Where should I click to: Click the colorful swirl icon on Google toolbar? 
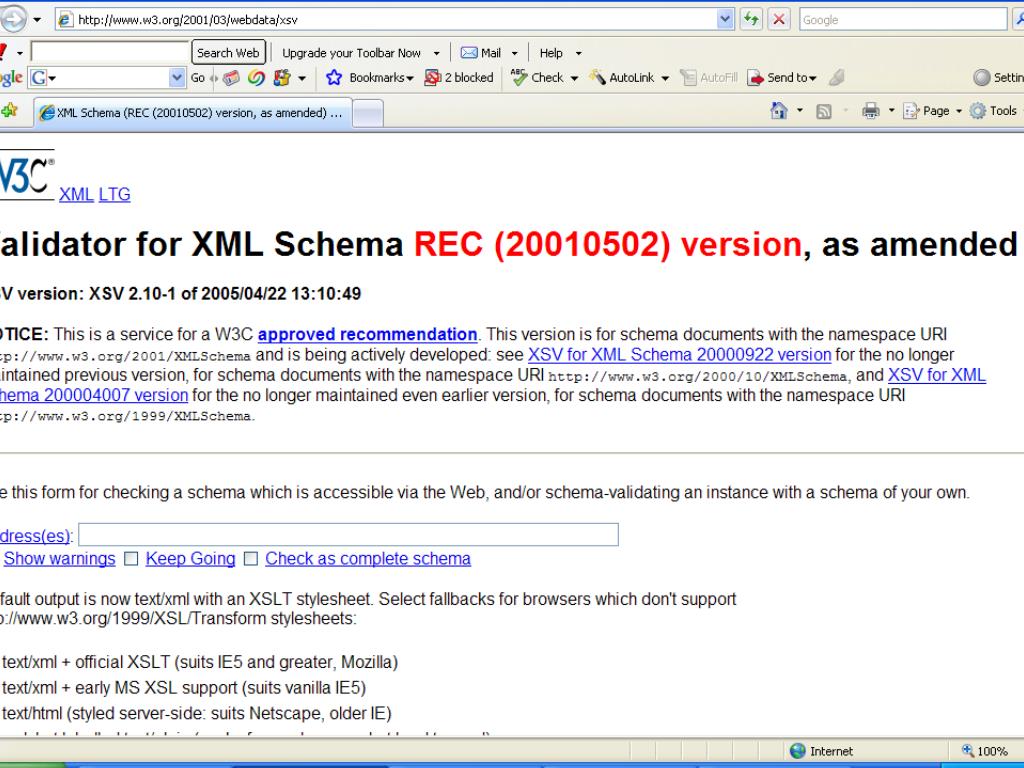point(256,78)
